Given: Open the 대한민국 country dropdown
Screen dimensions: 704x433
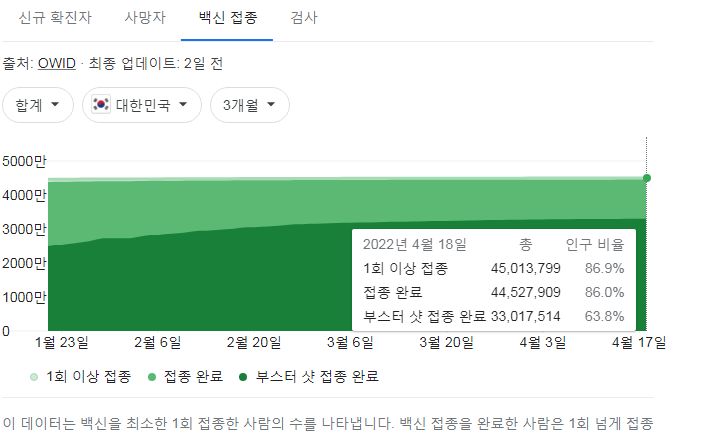Looking at the screenshot, I should (x=142, y=105).
